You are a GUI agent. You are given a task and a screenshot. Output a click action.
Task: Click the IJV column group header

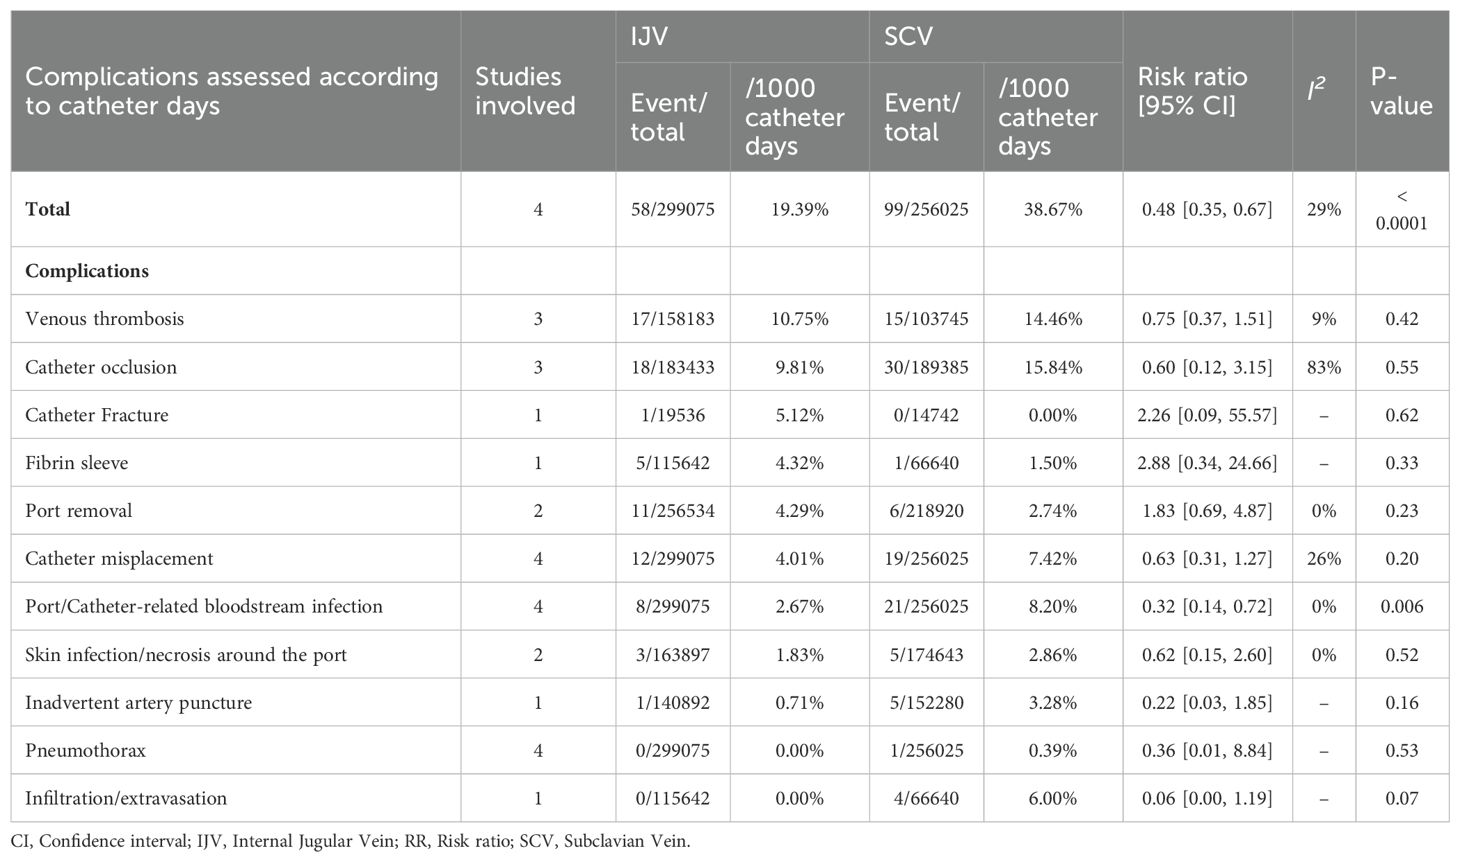[650, 37]
